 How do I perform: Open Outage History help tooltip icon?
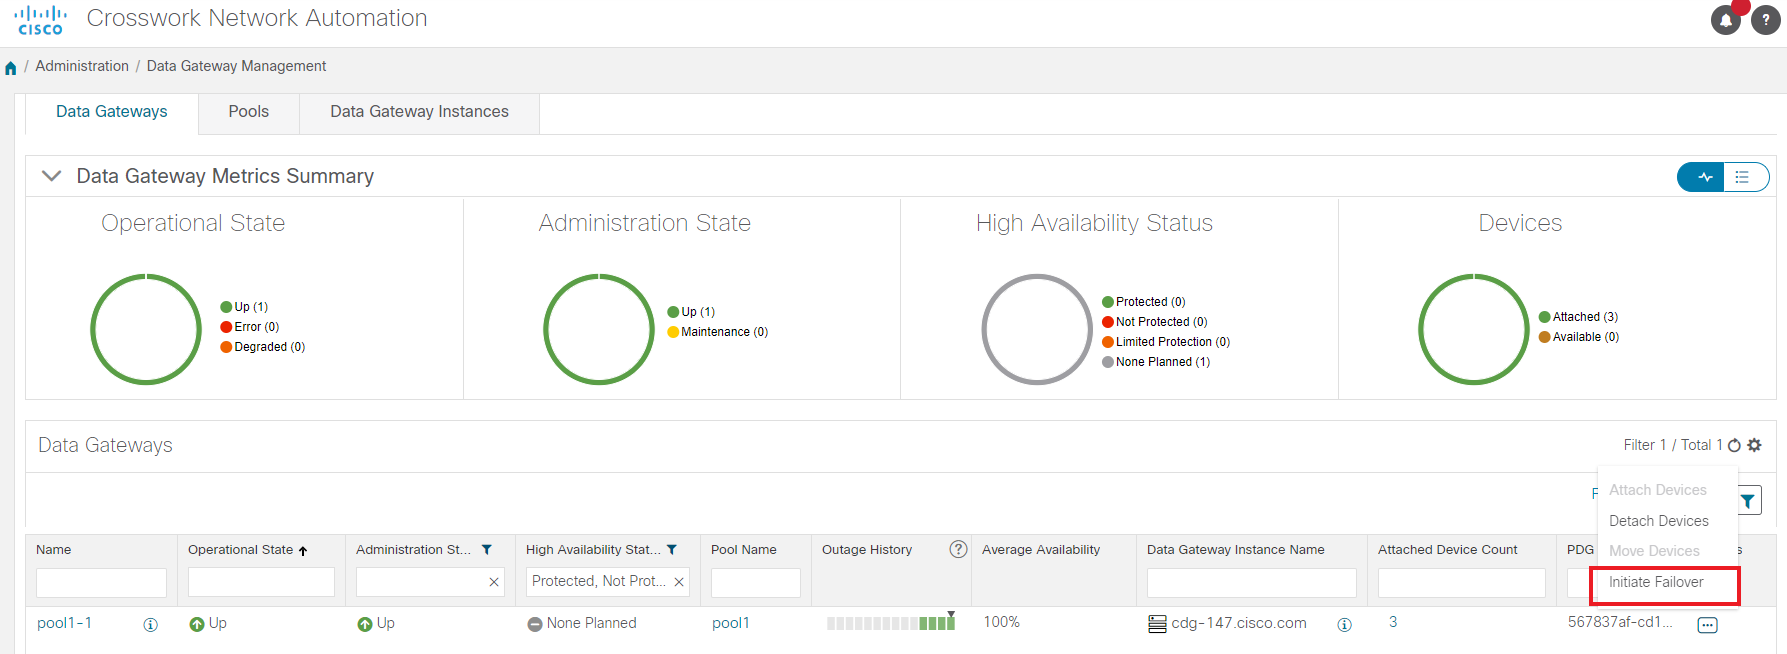tap(958, 549)
